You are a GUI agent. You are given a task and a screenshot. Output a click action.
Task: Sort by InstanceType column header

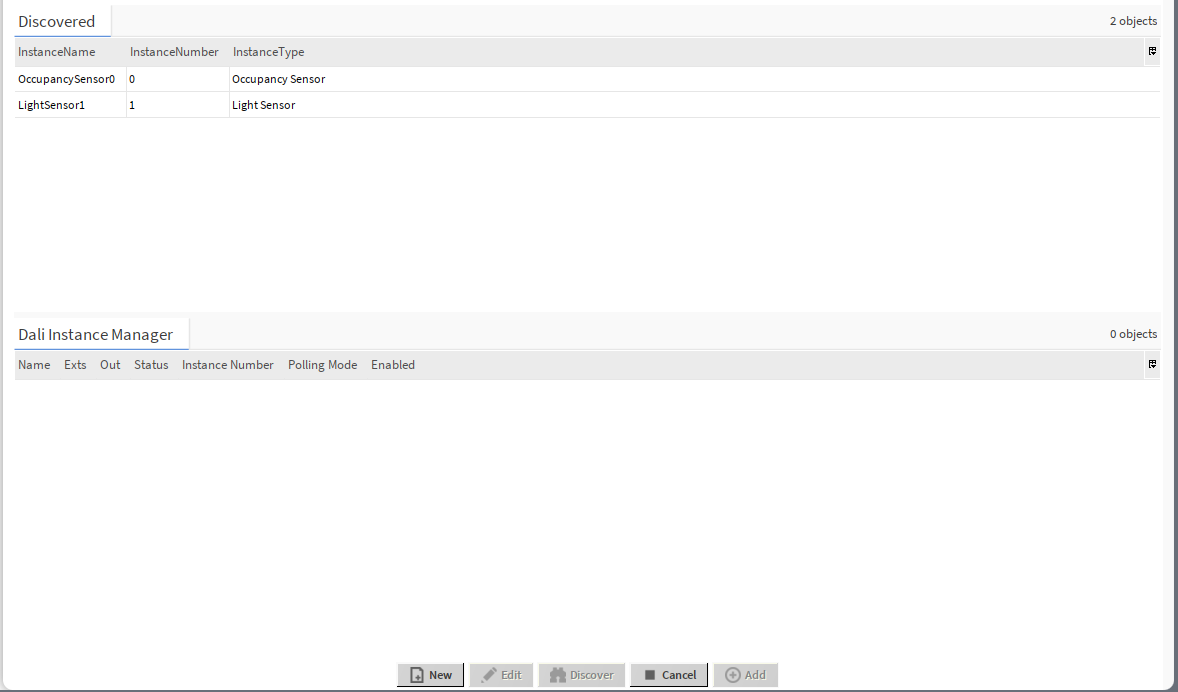[268, 52]
